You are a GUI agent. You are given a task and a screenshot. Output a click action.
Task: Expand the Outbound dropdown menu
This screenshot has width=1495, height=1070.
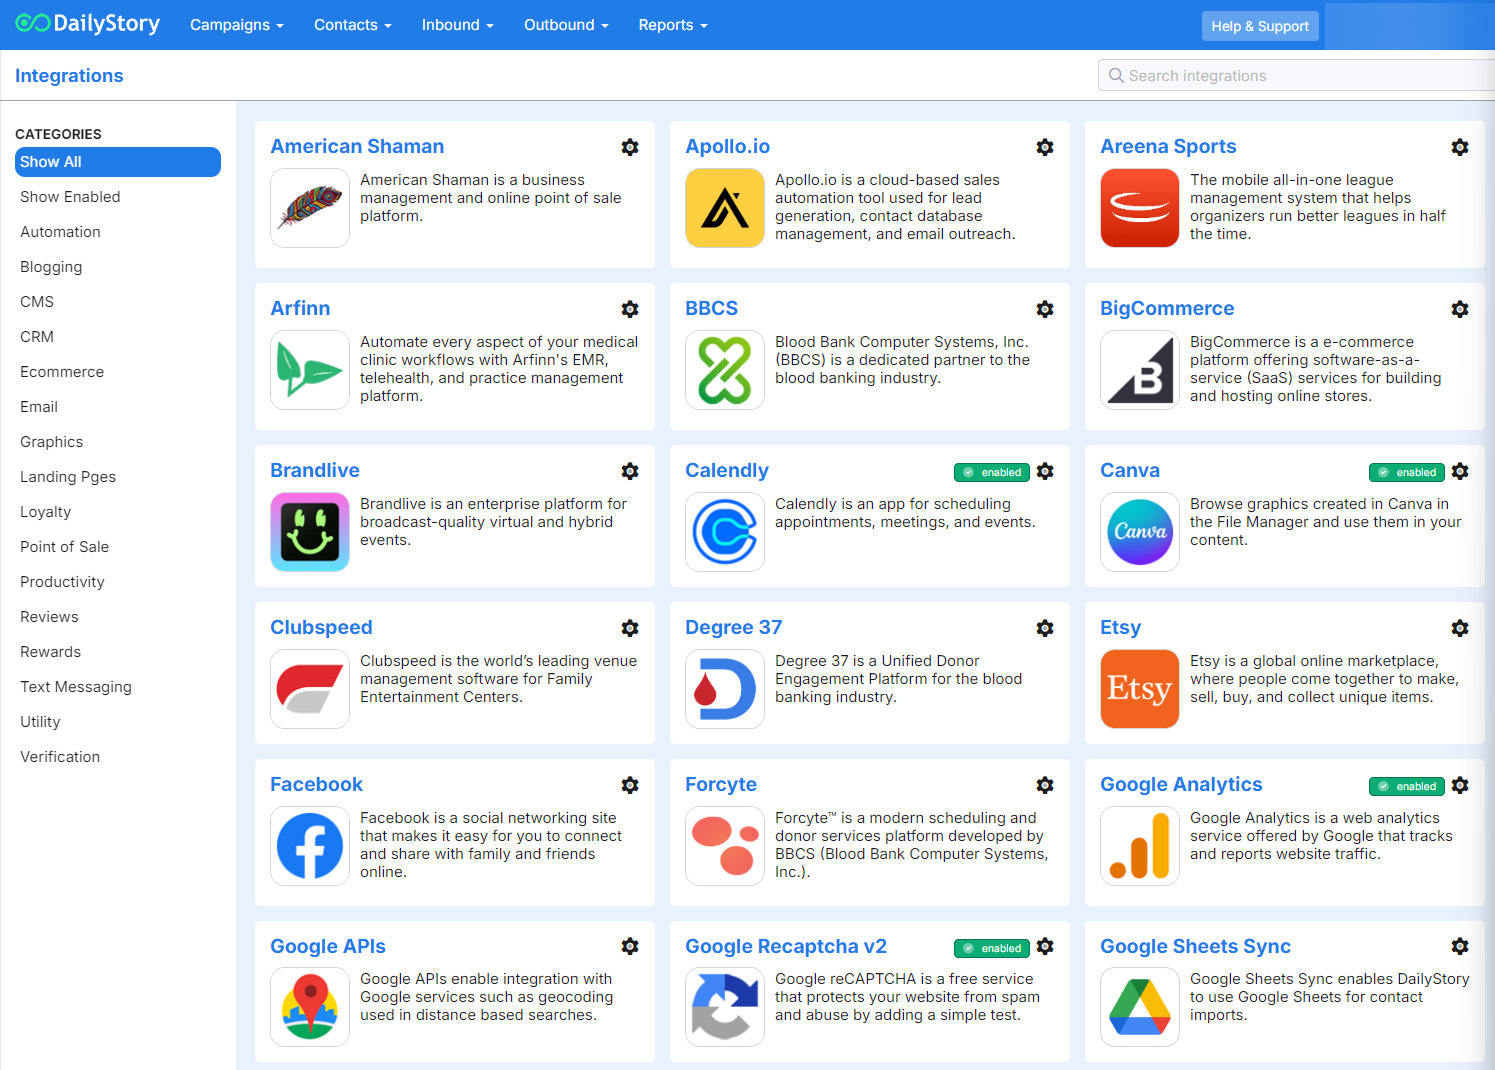pos(566,25)
